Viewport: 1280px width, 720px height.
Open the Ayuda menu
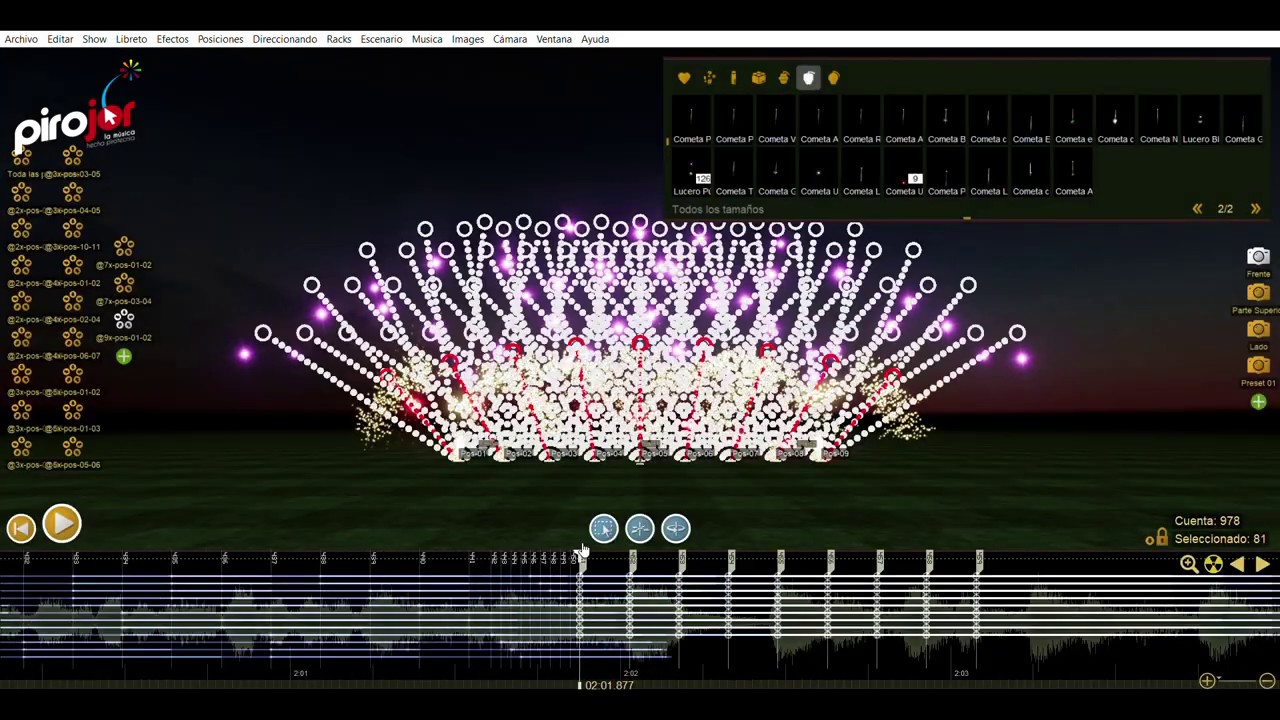pyautogui.click(x=595, y=39)
